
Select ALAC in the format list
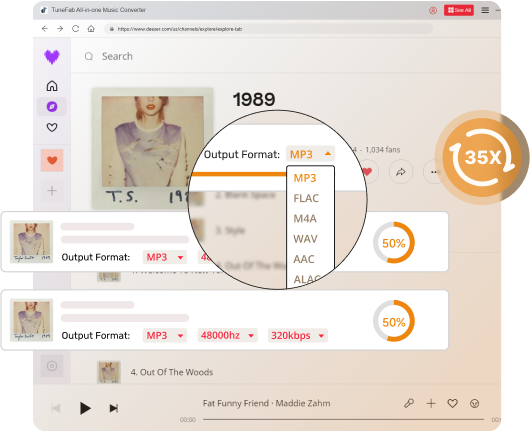306,279
